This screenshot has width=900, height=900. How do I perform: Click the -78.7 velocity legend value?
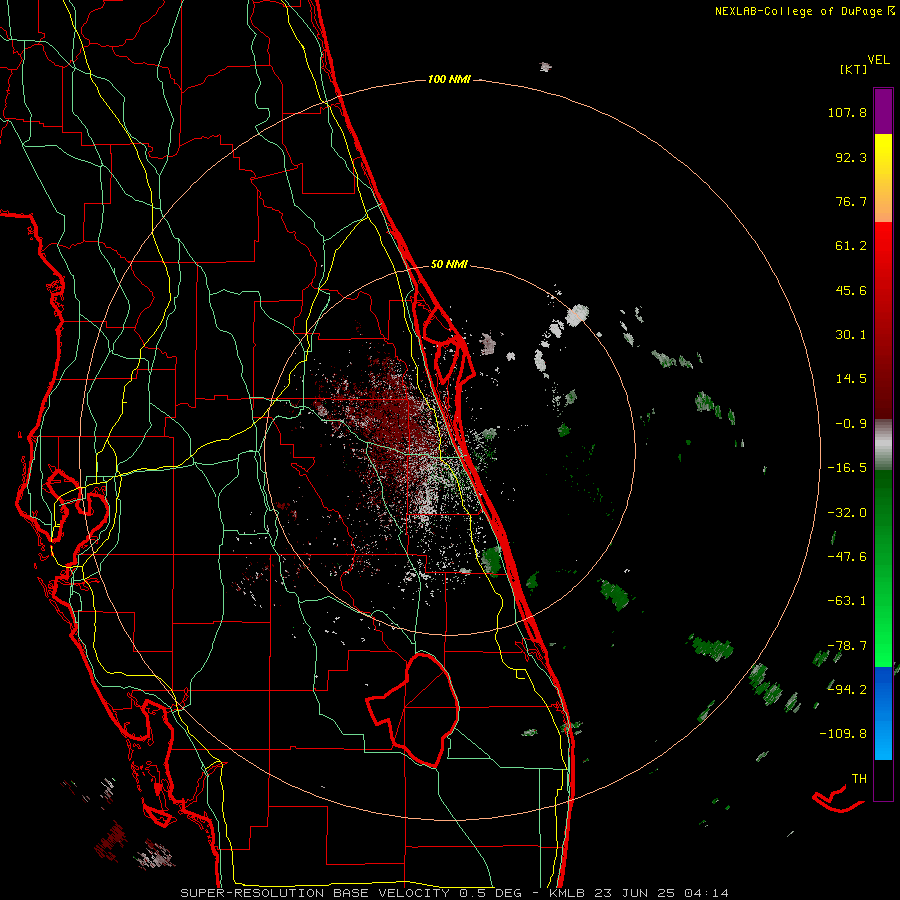point(847,646)
